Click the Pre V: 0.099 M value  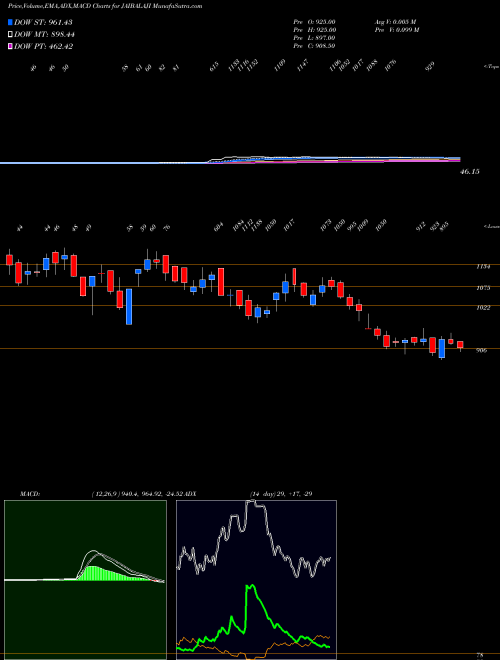point(396,30)
